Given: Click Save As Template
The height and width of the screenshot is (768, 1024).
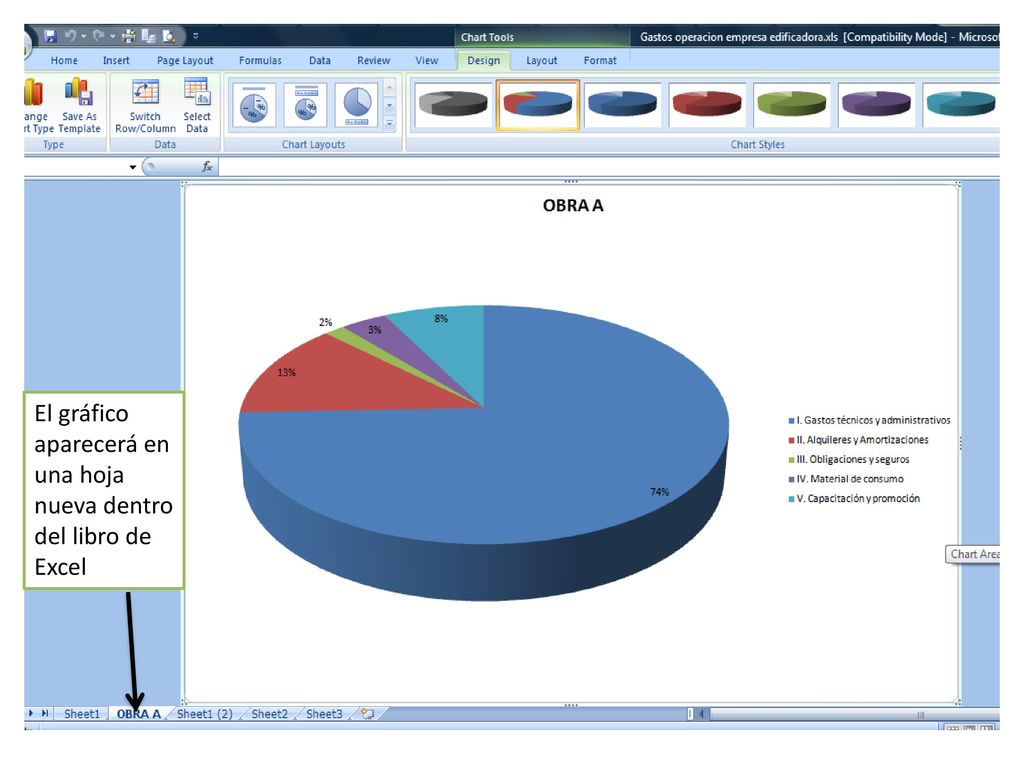Looking at the screenshot, I should pos(79,104).
